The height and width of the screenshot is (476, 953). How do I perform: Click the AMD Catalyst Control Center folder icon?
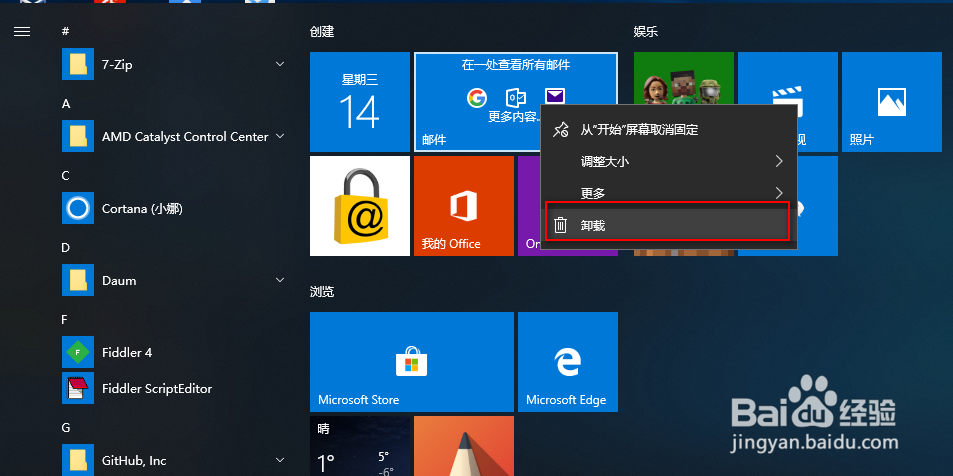(78, 136)
